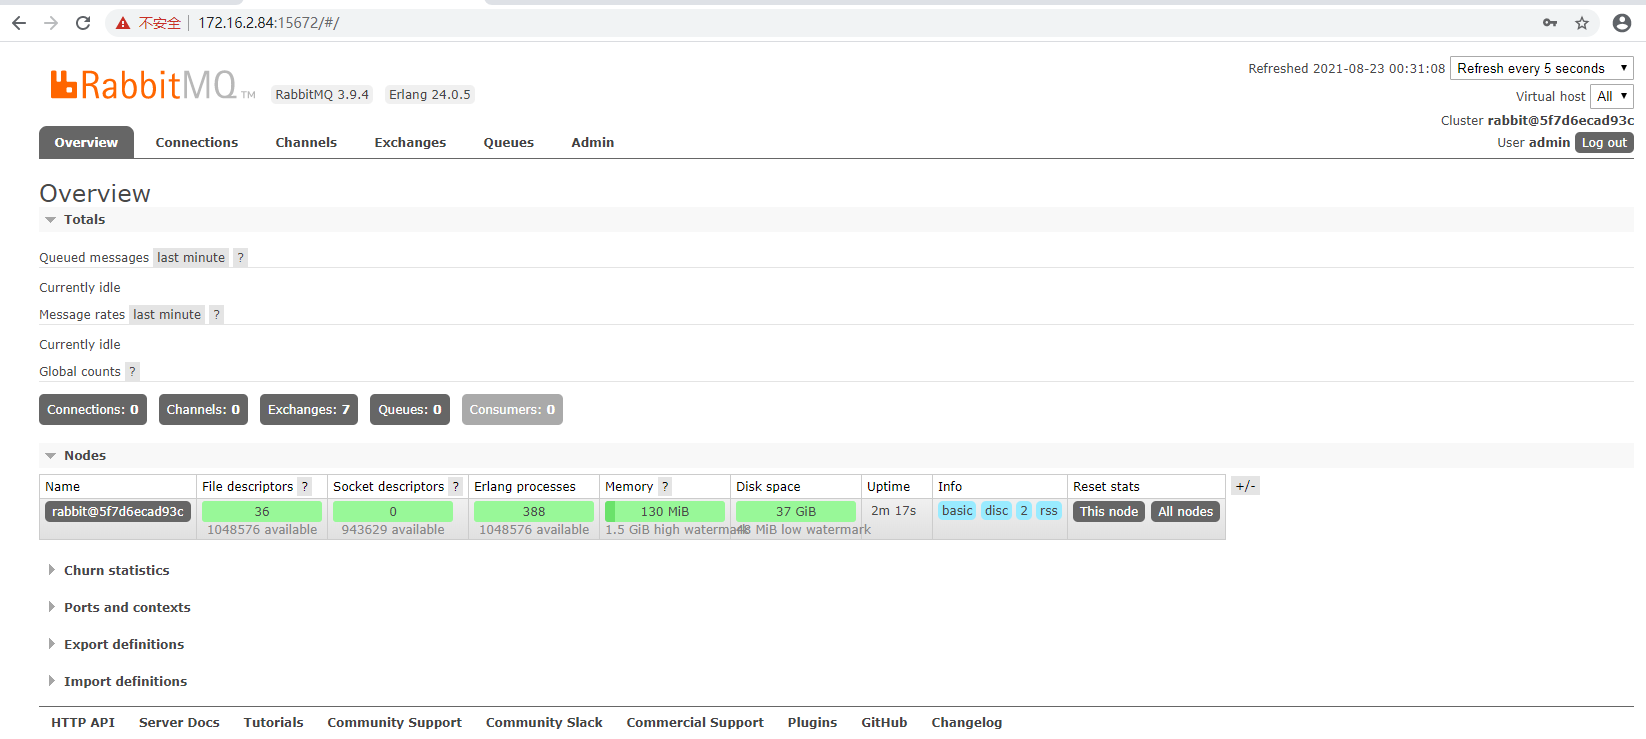The width and height of the screenshot is (1646, 739).
Task: Open HTTP API footer link
Action: click(x=83, y=723)
